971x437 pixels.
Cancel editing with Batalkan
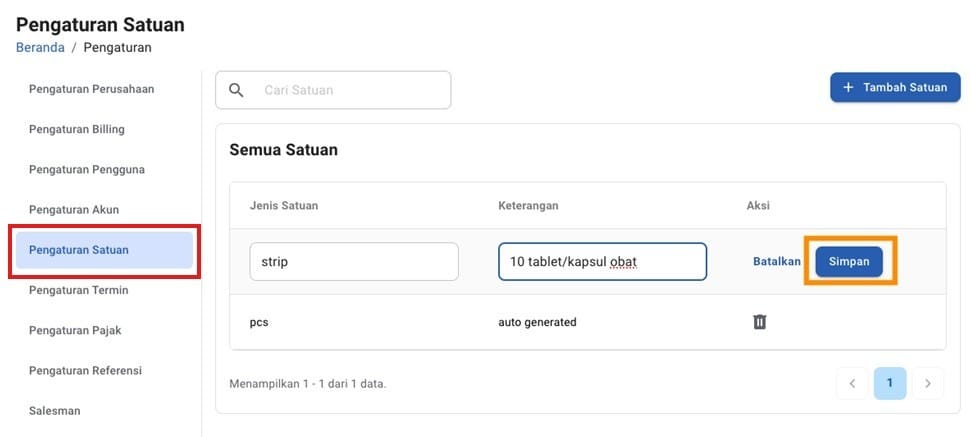tap(777, 261)
